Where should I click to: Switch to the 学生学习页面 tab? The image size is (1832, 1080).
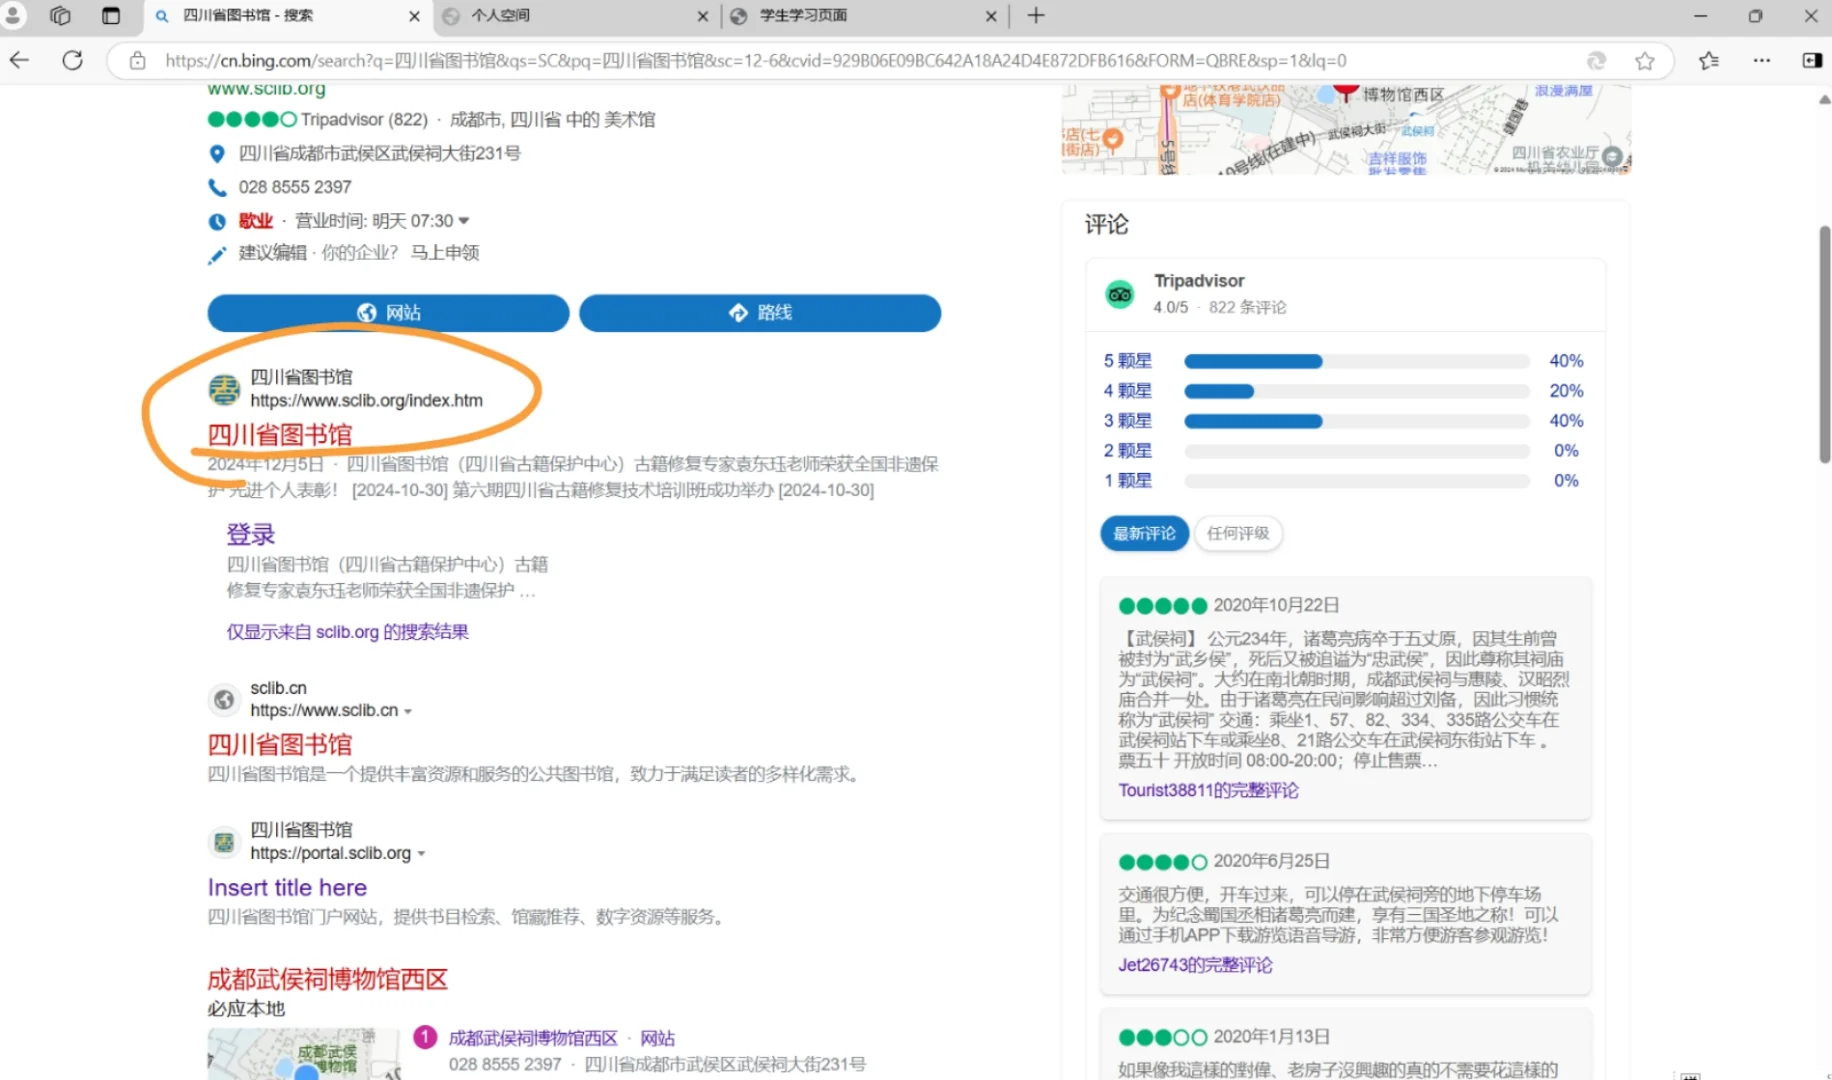865,16
